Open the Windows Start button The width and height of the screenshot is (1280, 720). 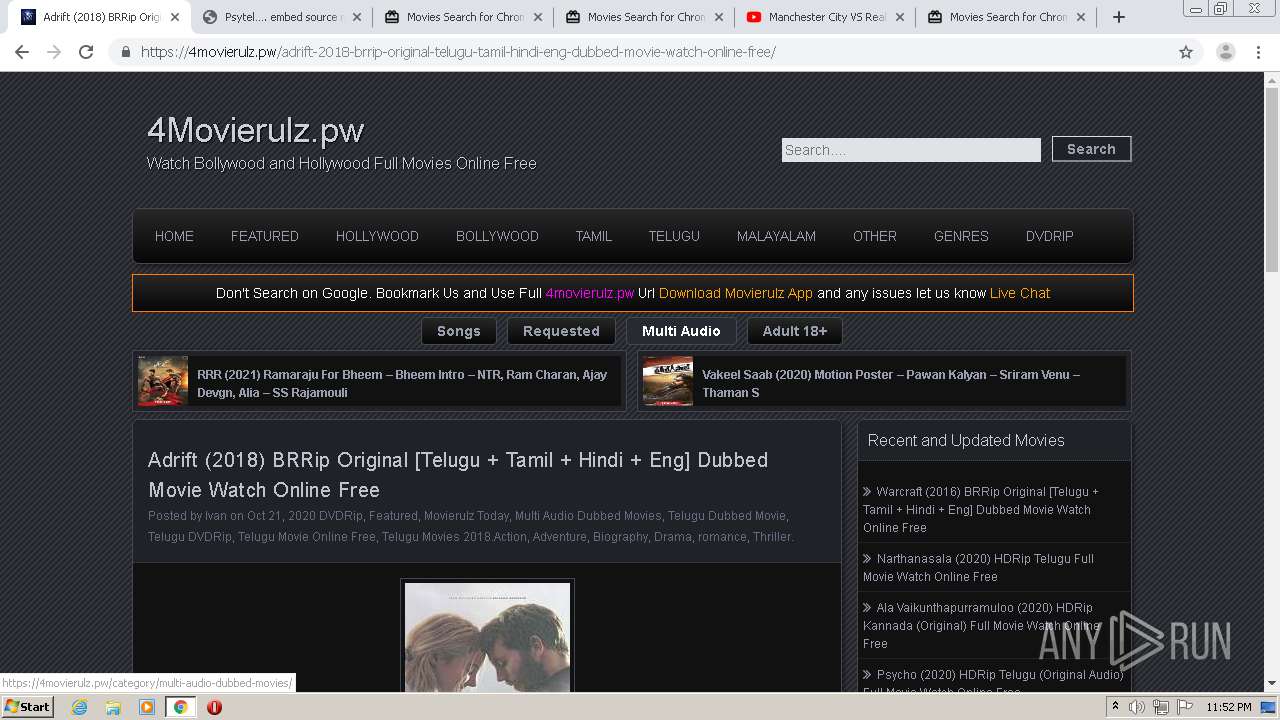pos(27,706)
